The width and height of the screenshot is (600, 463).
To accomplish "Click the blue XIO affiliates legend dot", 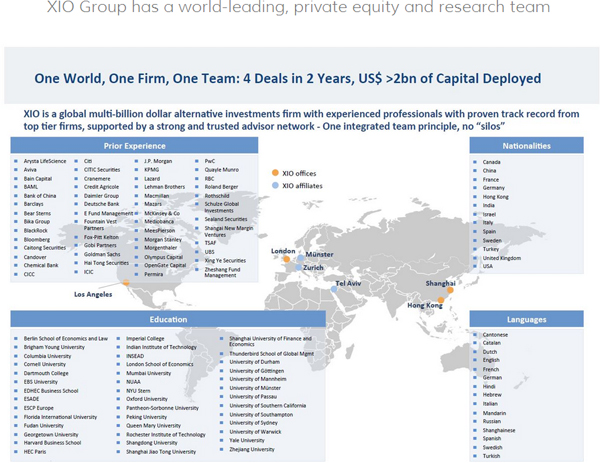I will click(275, 186).
